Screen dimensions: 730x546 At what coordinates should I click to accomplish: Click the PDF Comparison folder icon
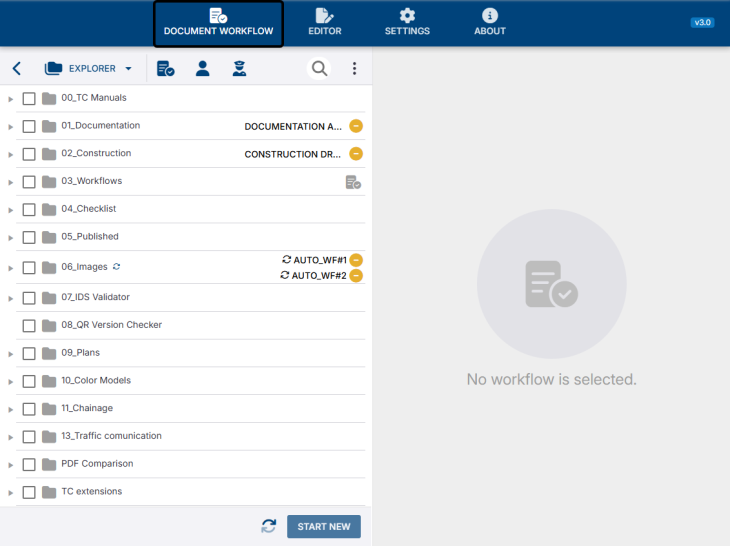(49, 464)
